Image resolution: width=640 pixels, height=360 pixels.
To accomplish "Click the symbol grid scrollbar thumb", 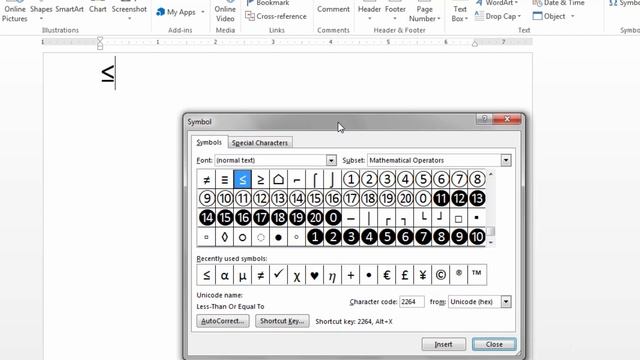I will coord(491,231).
